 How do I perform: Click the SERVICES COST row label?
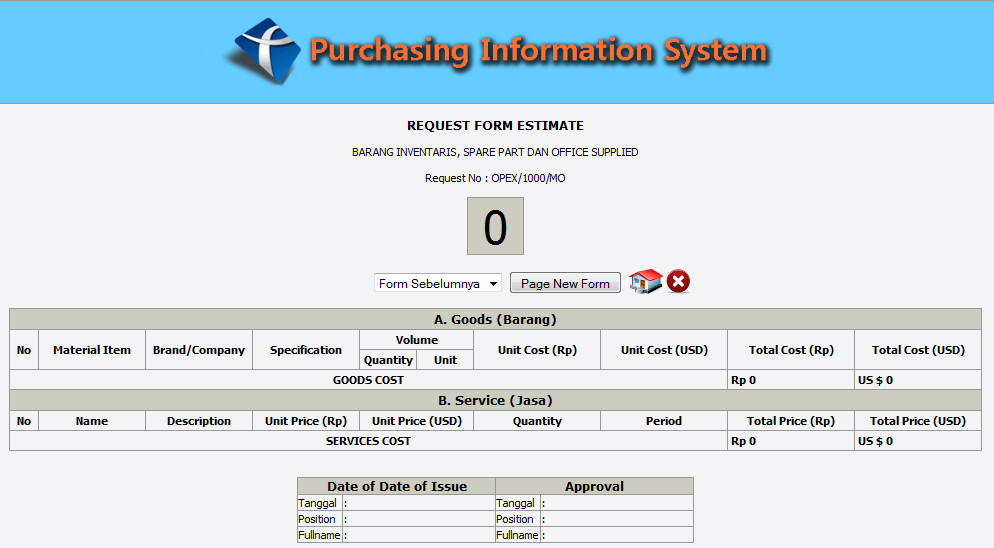(368, 441)
